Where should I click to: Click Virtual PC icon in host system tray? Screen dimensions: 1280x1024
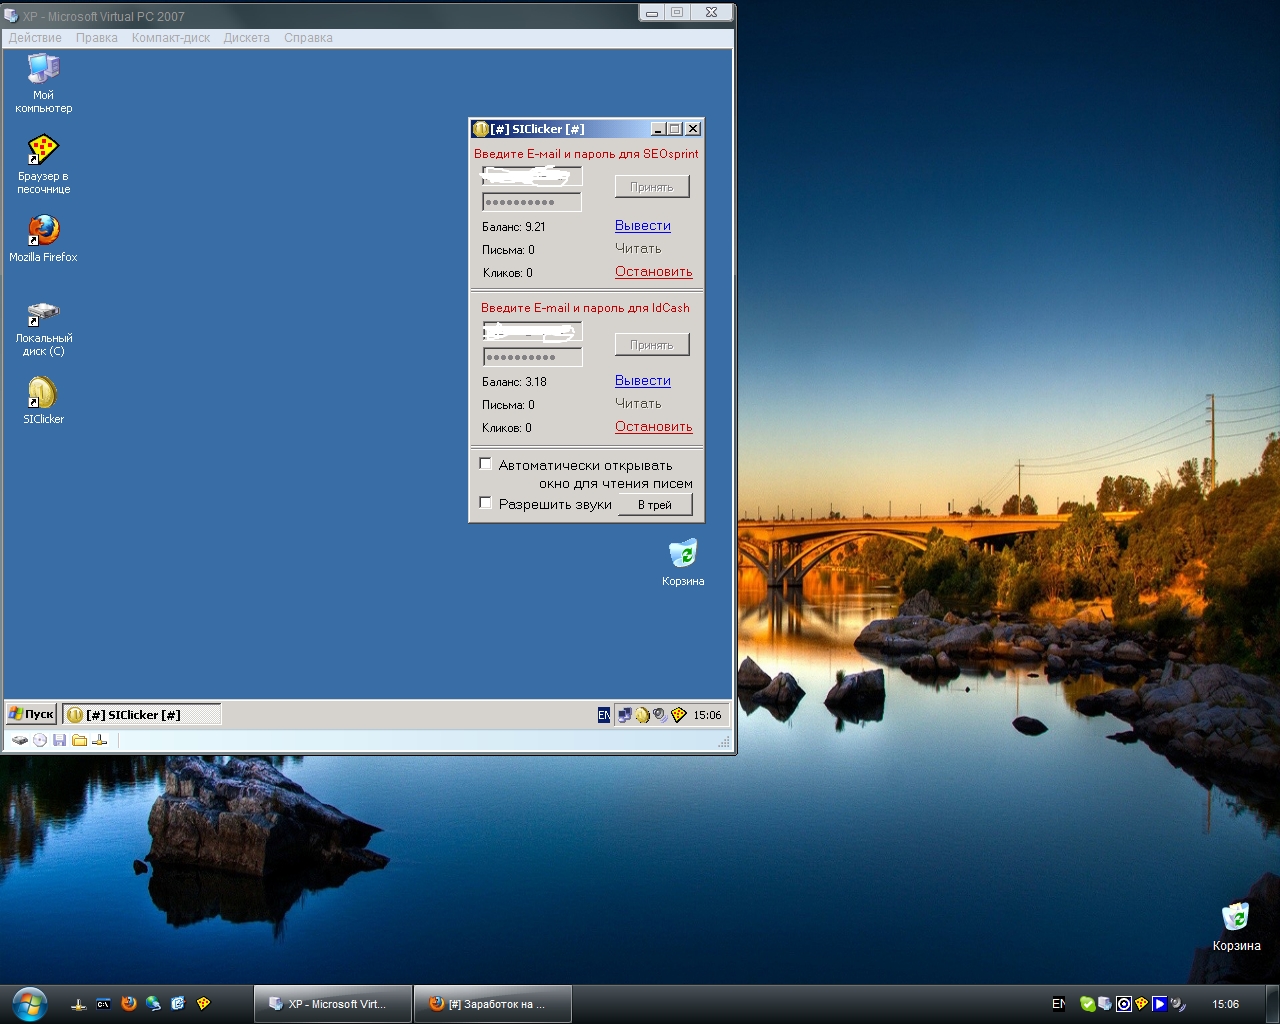point(1105,1004)
